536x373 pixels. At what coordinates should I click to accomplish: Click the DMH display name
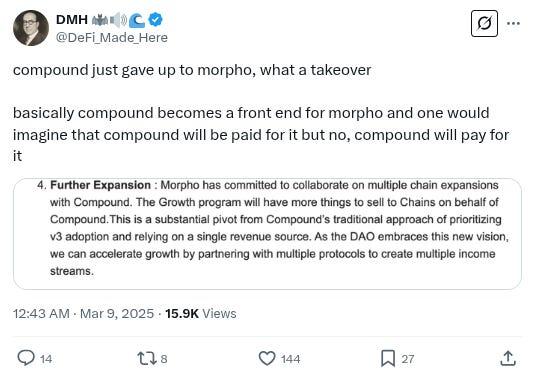click(x=72, y=20)
